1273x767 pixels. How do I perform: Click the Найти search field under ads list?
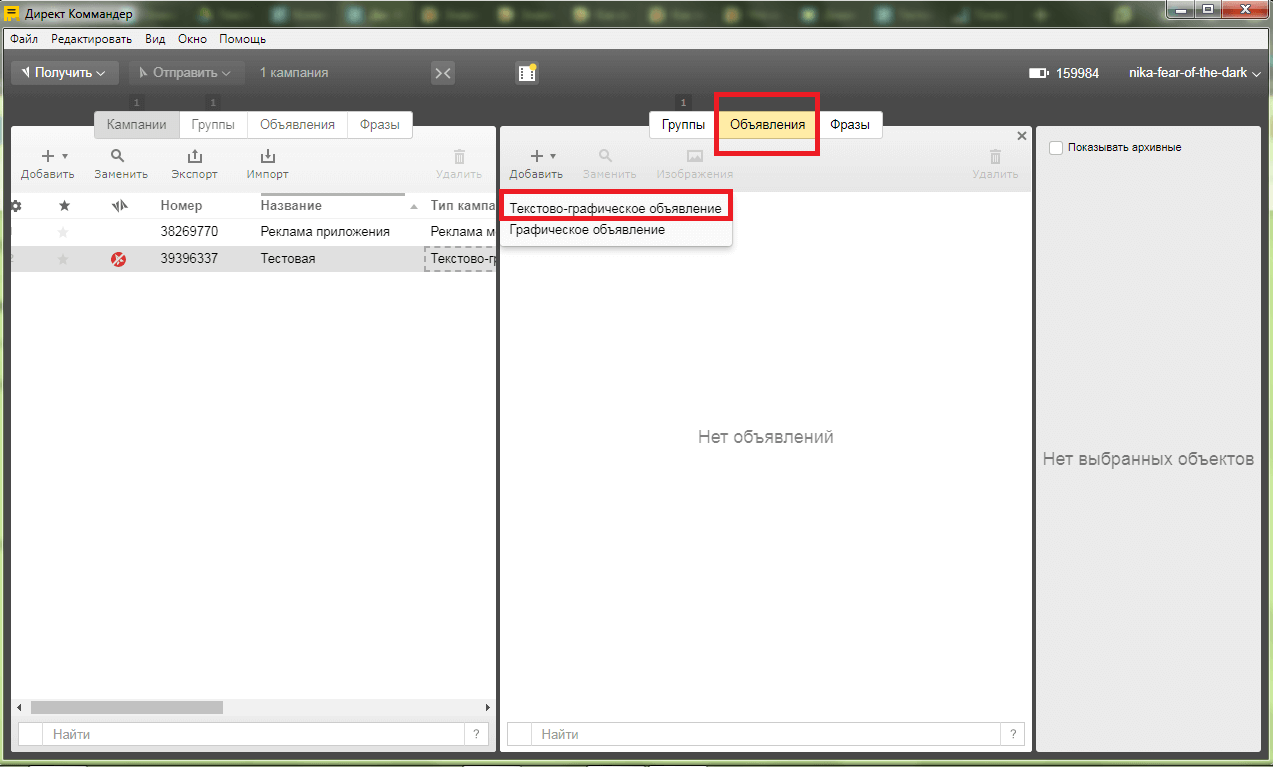(x=765, y=734)
